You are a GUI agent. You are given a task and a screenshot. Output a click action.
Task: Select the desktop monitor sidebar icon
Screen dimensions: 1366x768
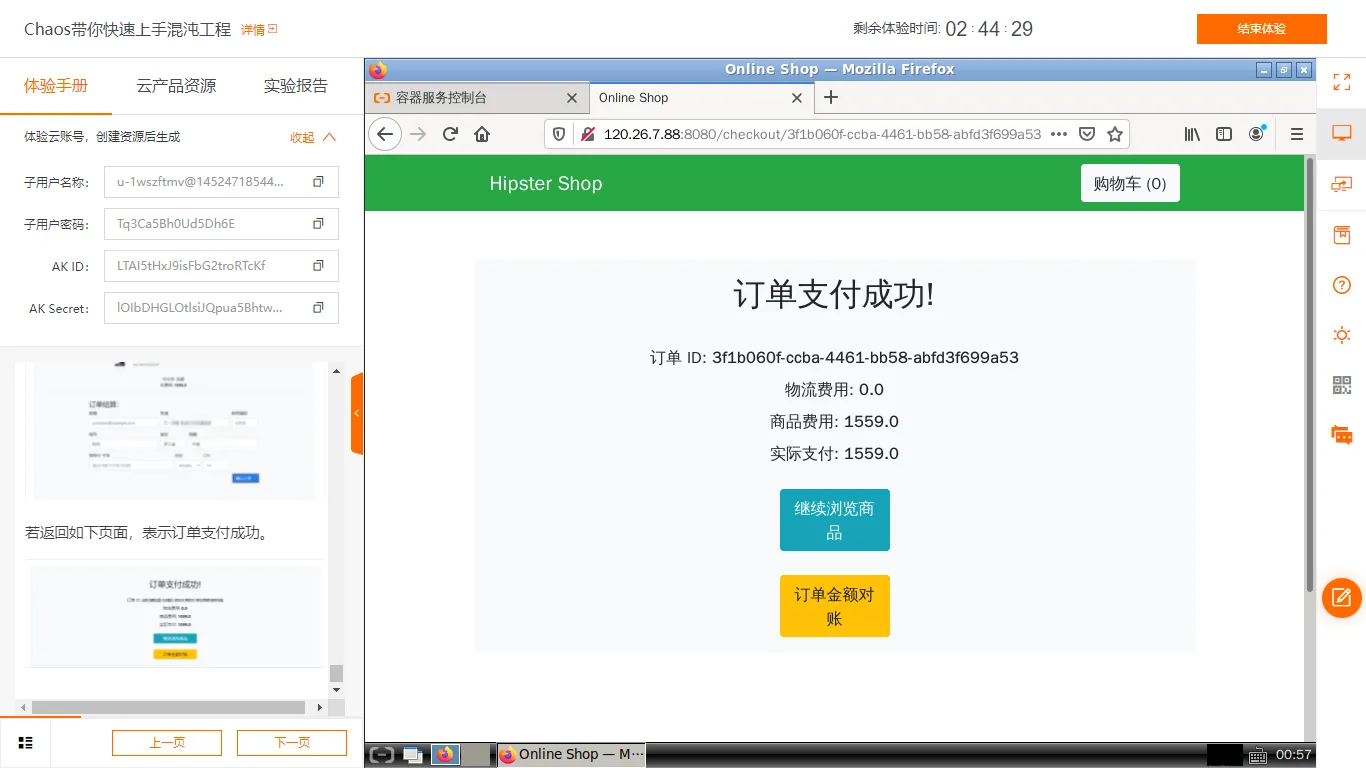click(x=1341, y=133)
